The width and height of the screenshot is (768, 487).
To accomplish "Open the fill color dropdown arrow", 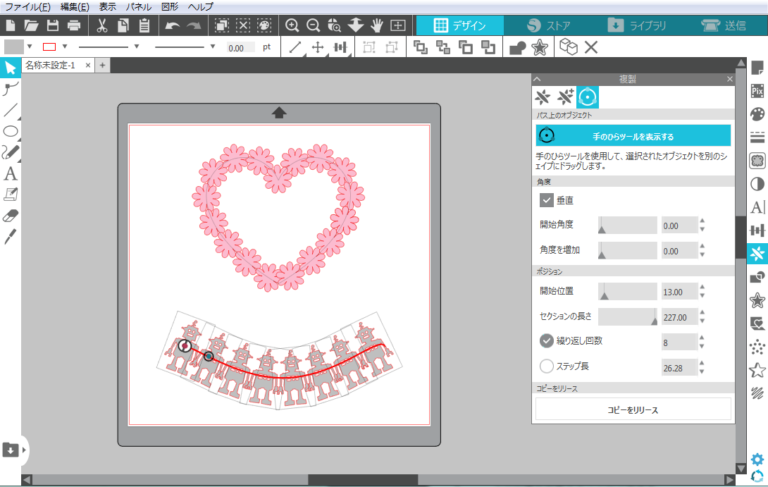I will (30, 47).
